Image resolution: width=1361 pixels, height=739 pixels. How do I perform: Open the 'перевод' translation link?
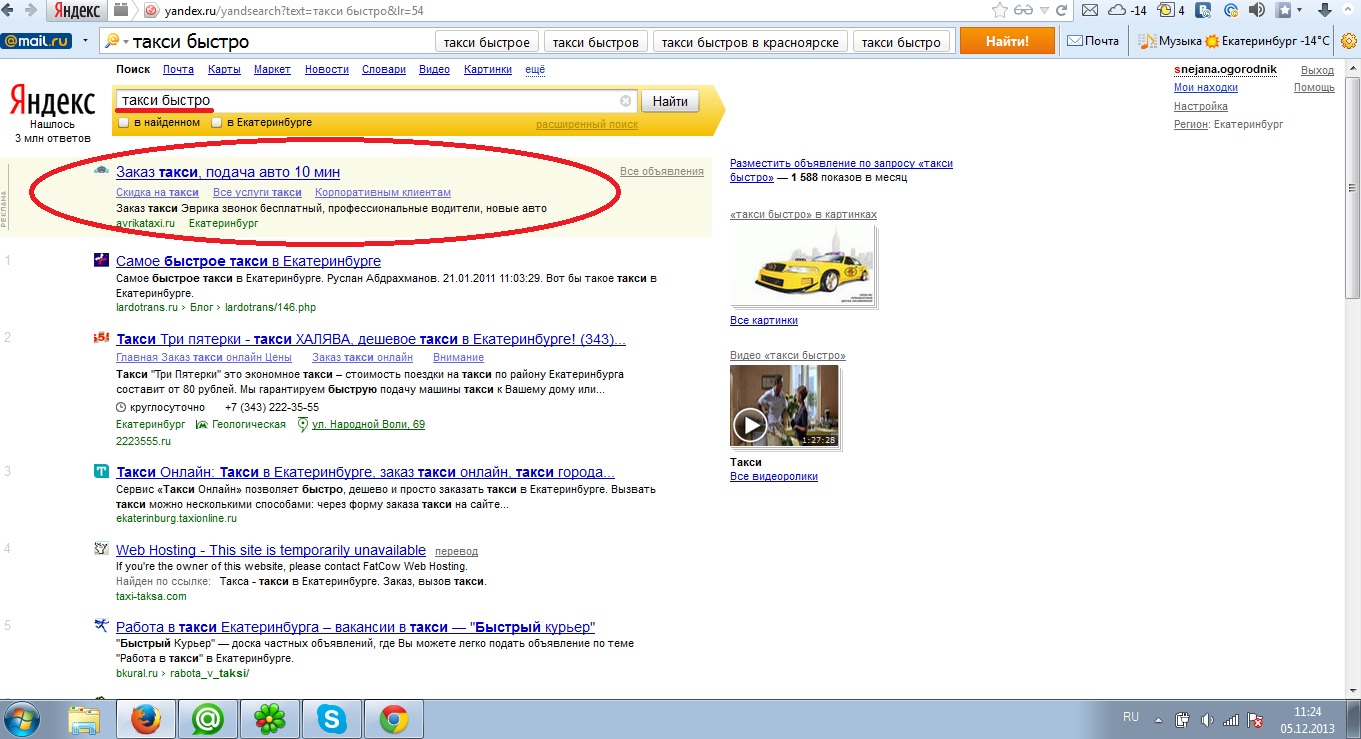tap(457, 551)
